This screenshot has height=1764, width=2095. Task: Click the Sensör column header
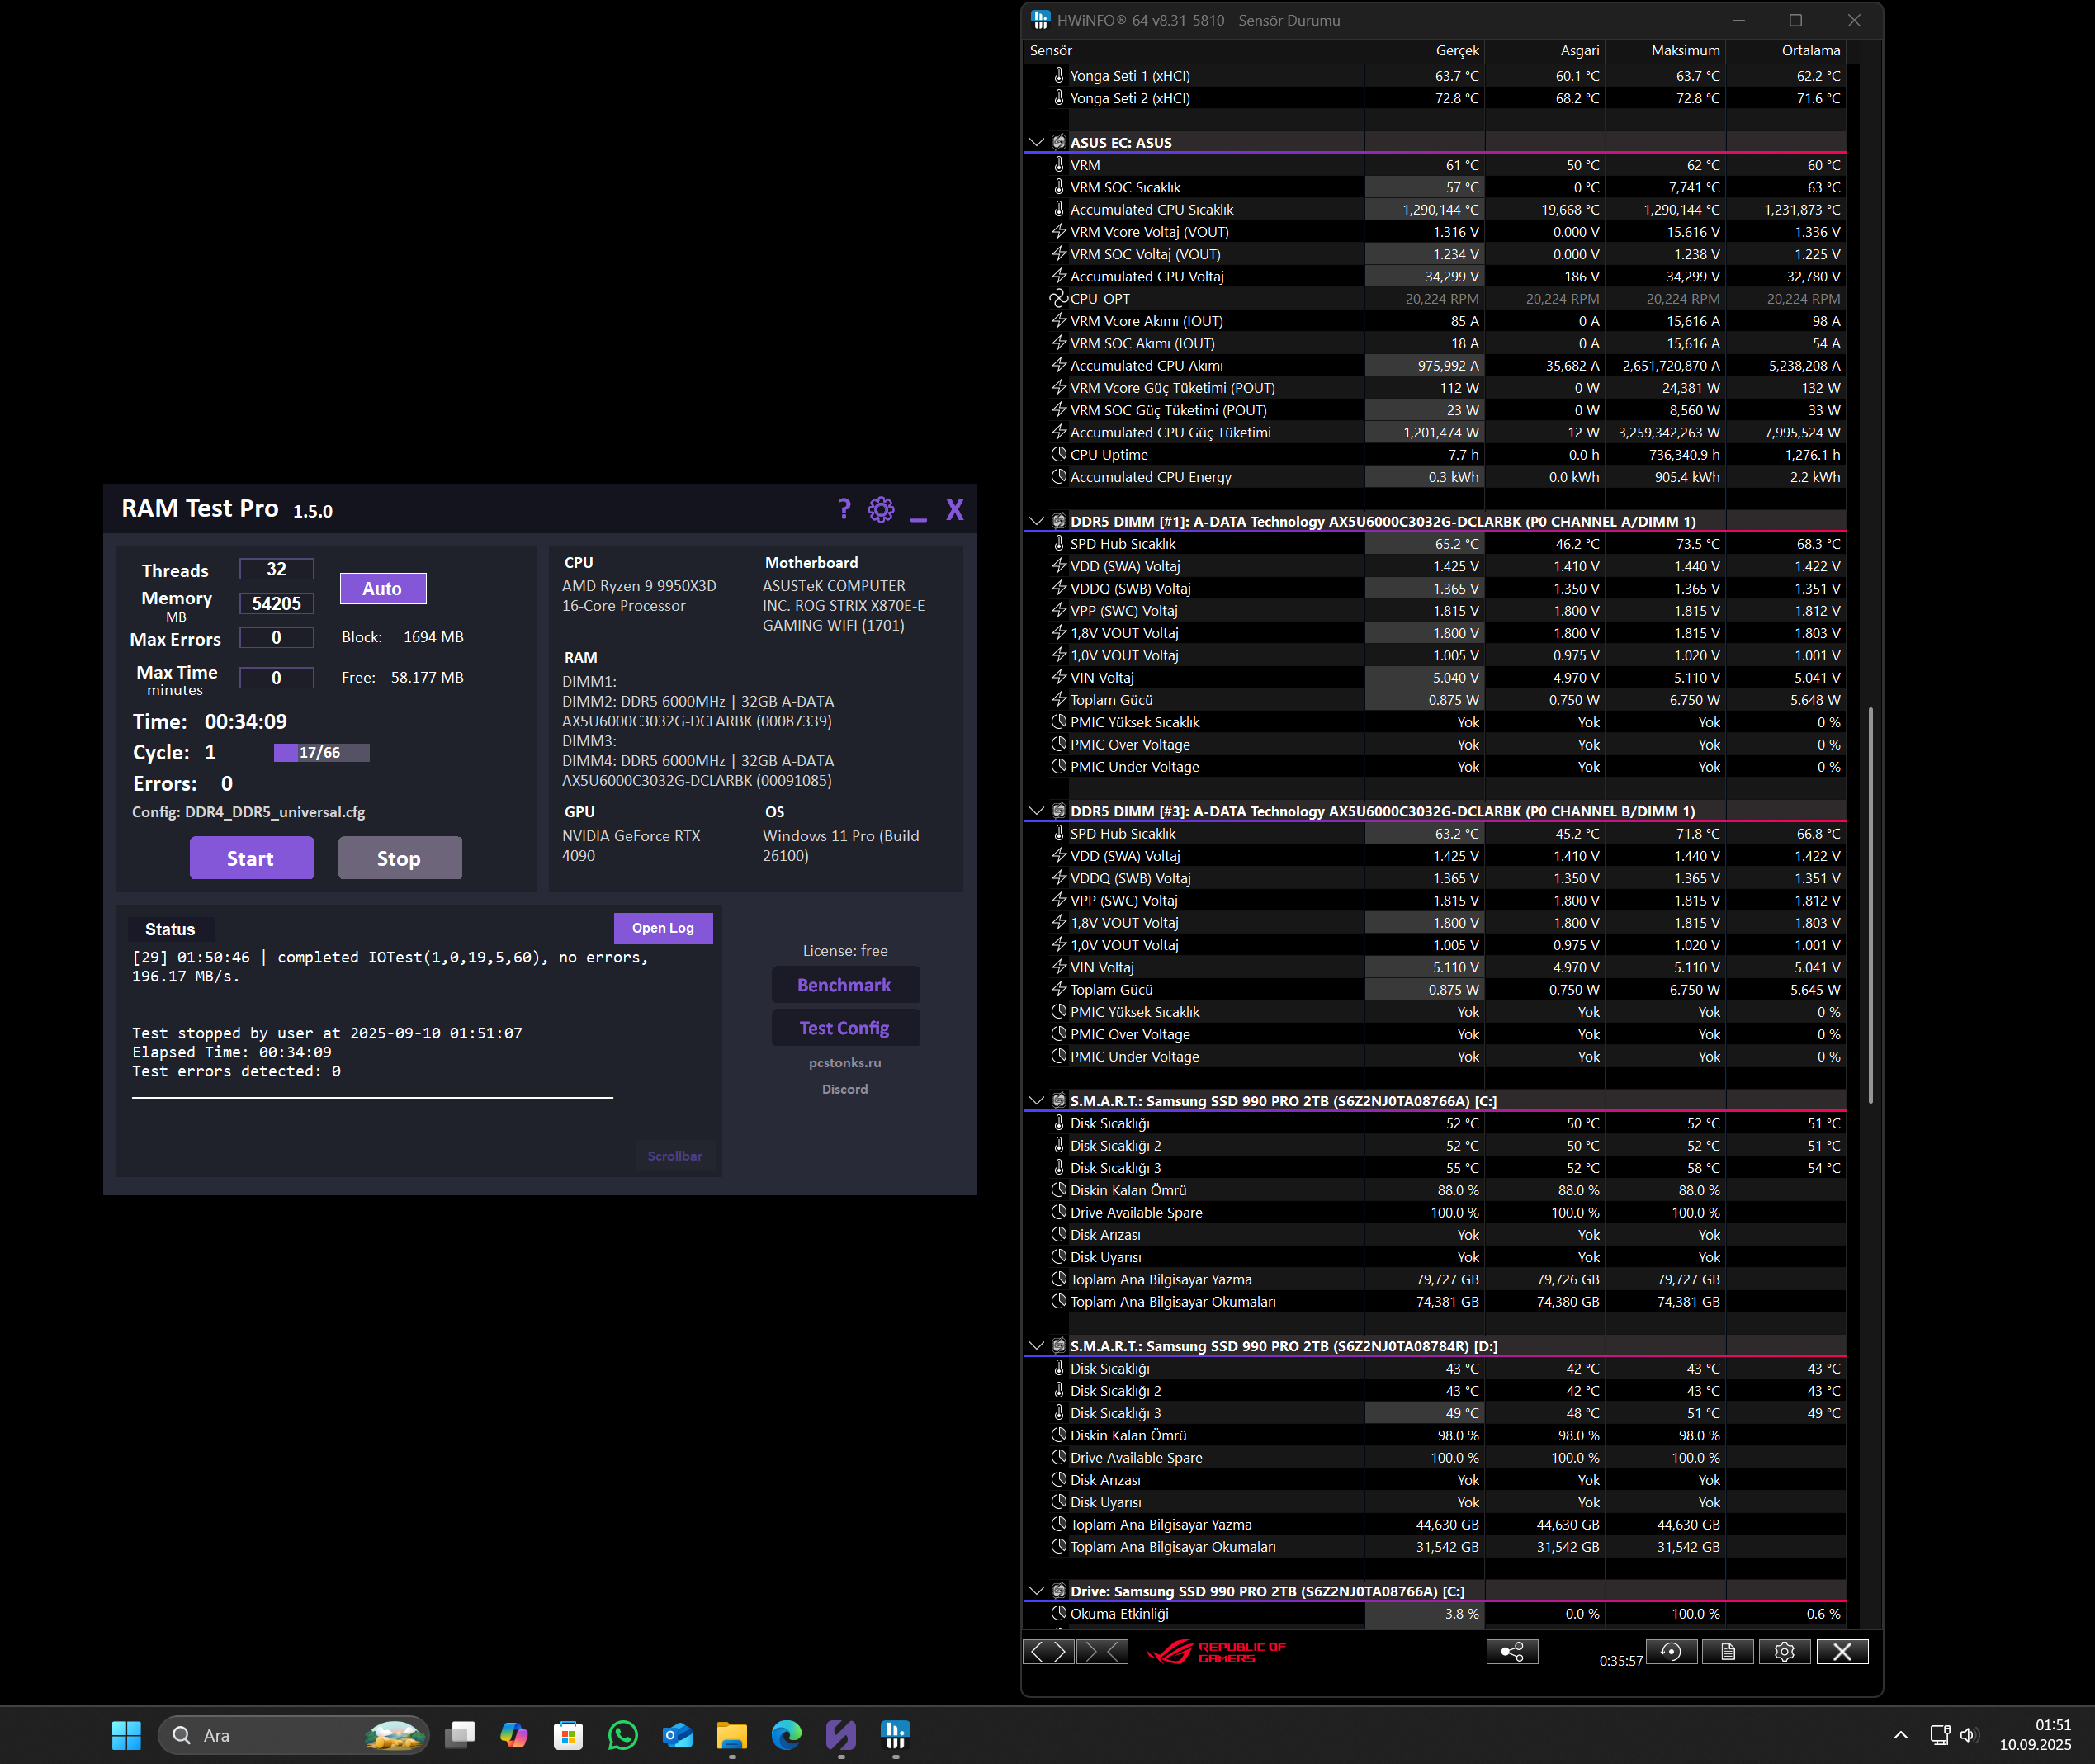pos(1194,51)
